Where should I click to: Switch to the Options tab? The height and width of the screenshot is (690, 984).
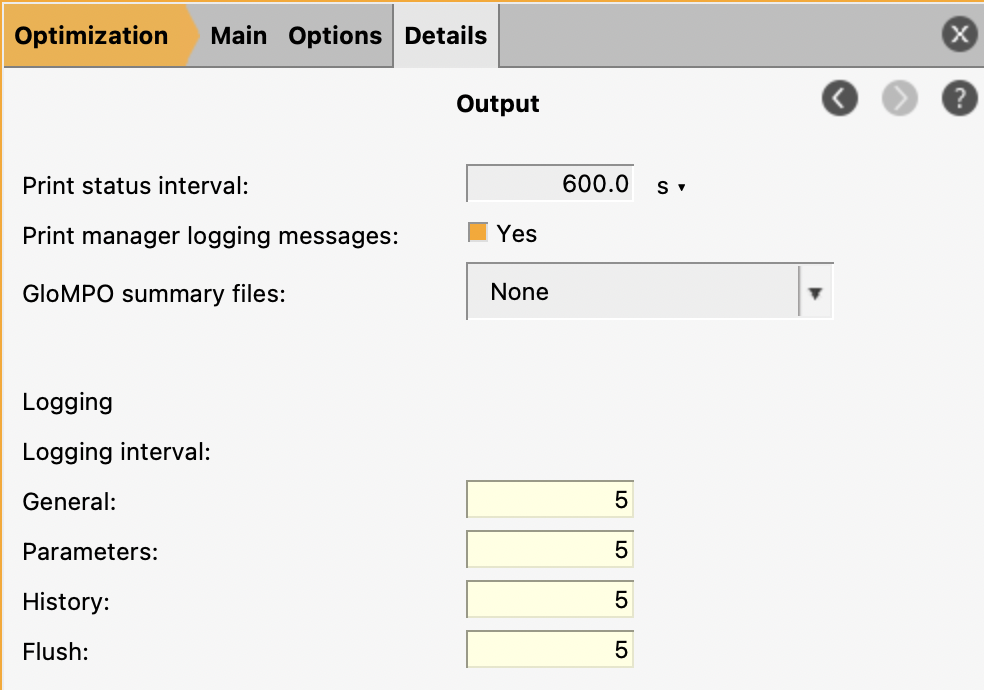click(335, 36)
